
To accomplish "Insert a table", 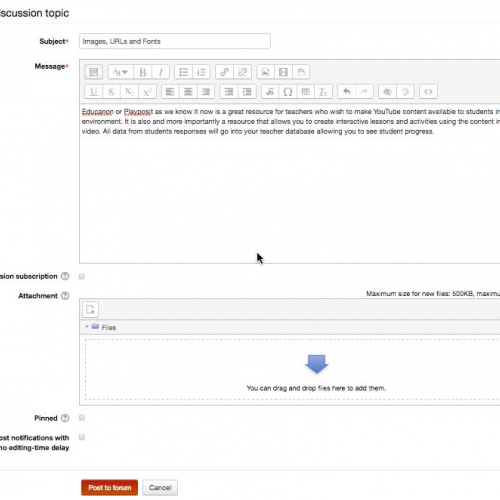I will pos(305,91).
